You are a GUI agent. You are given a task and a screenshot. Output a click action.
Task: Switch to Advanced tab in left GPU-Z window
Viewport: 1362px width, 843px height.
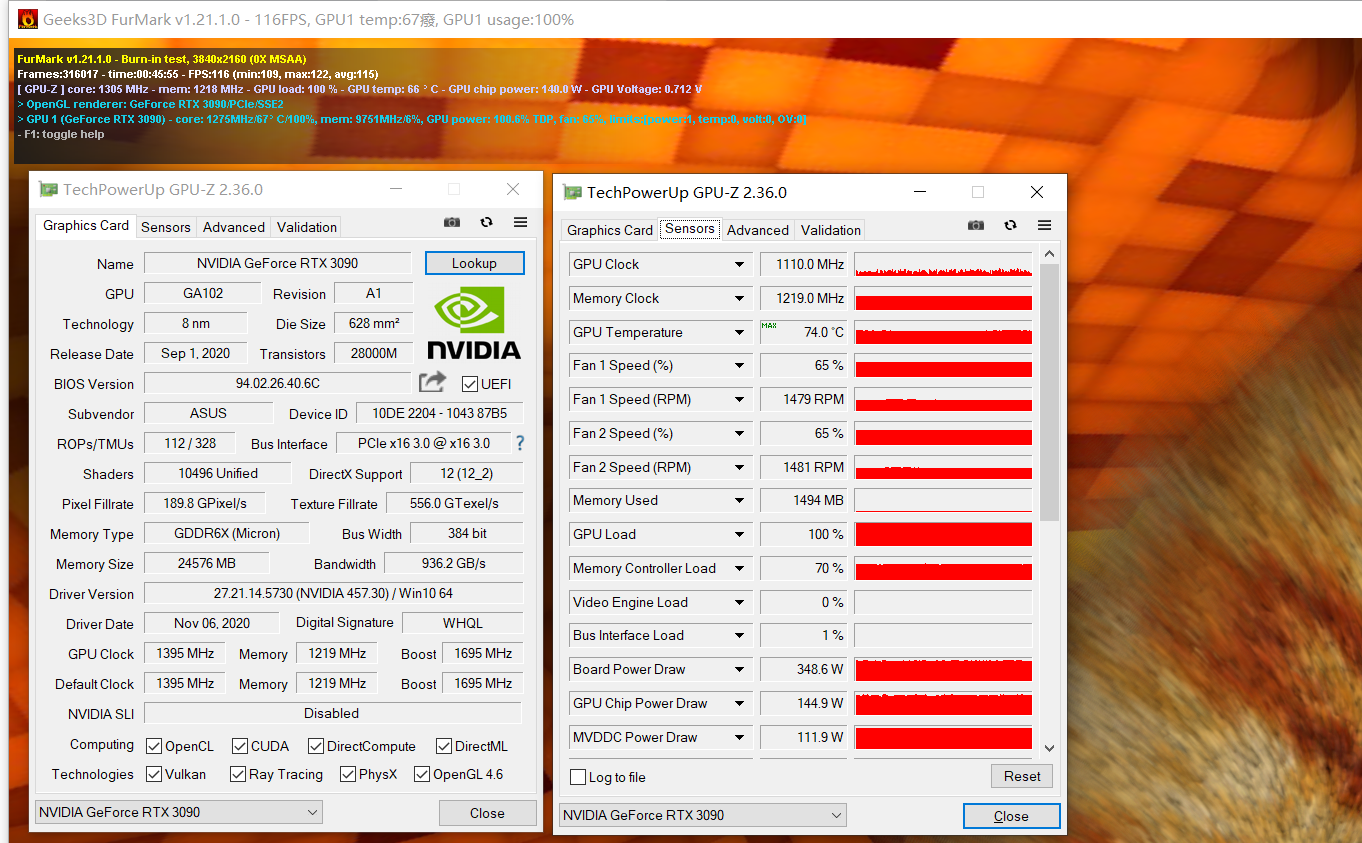click(x=234, y=227)
